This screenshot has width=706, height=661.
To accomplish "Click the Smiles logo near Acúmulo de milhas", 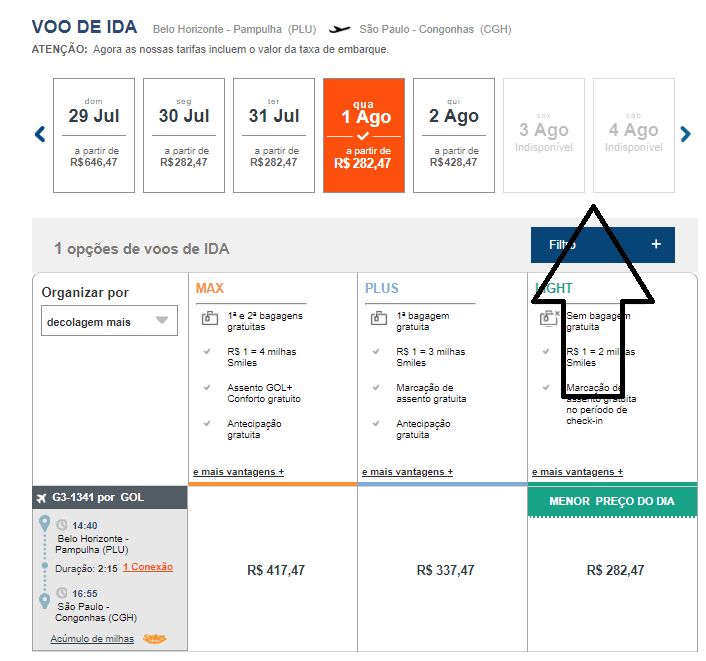I will (x=154, y=638).
